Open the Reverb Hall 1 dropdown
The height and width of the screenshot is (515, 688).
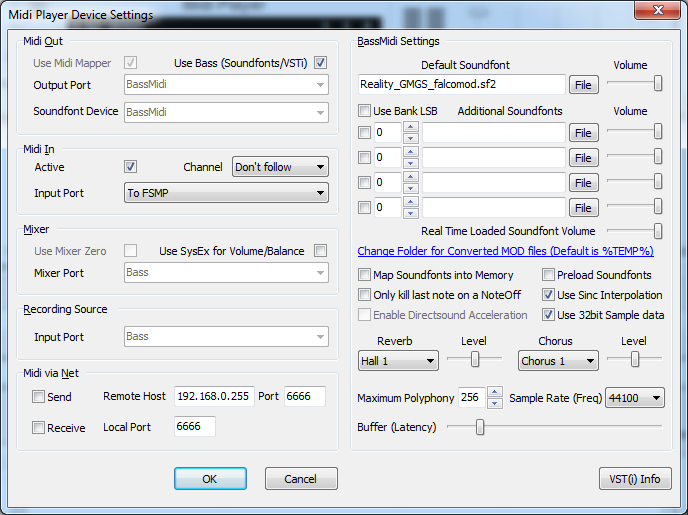pyautogui.click(x=398, y=361)
